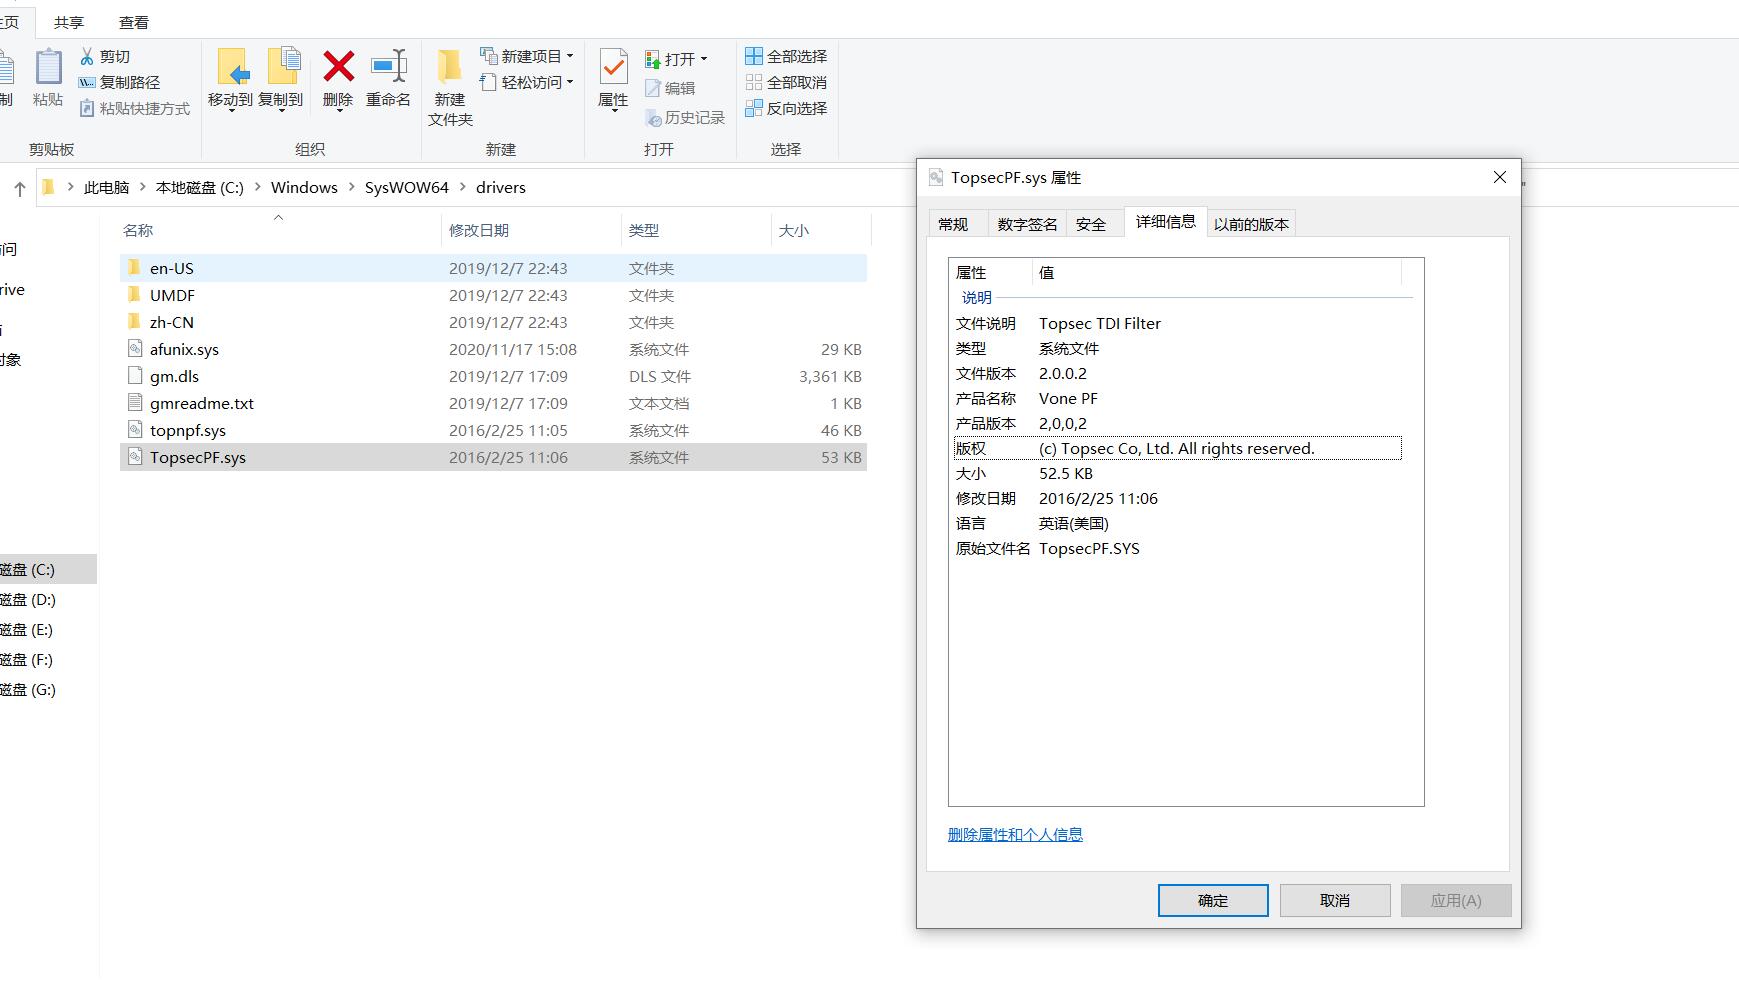
Task: Select the UMDF folder icon
Action: (135, 295)
